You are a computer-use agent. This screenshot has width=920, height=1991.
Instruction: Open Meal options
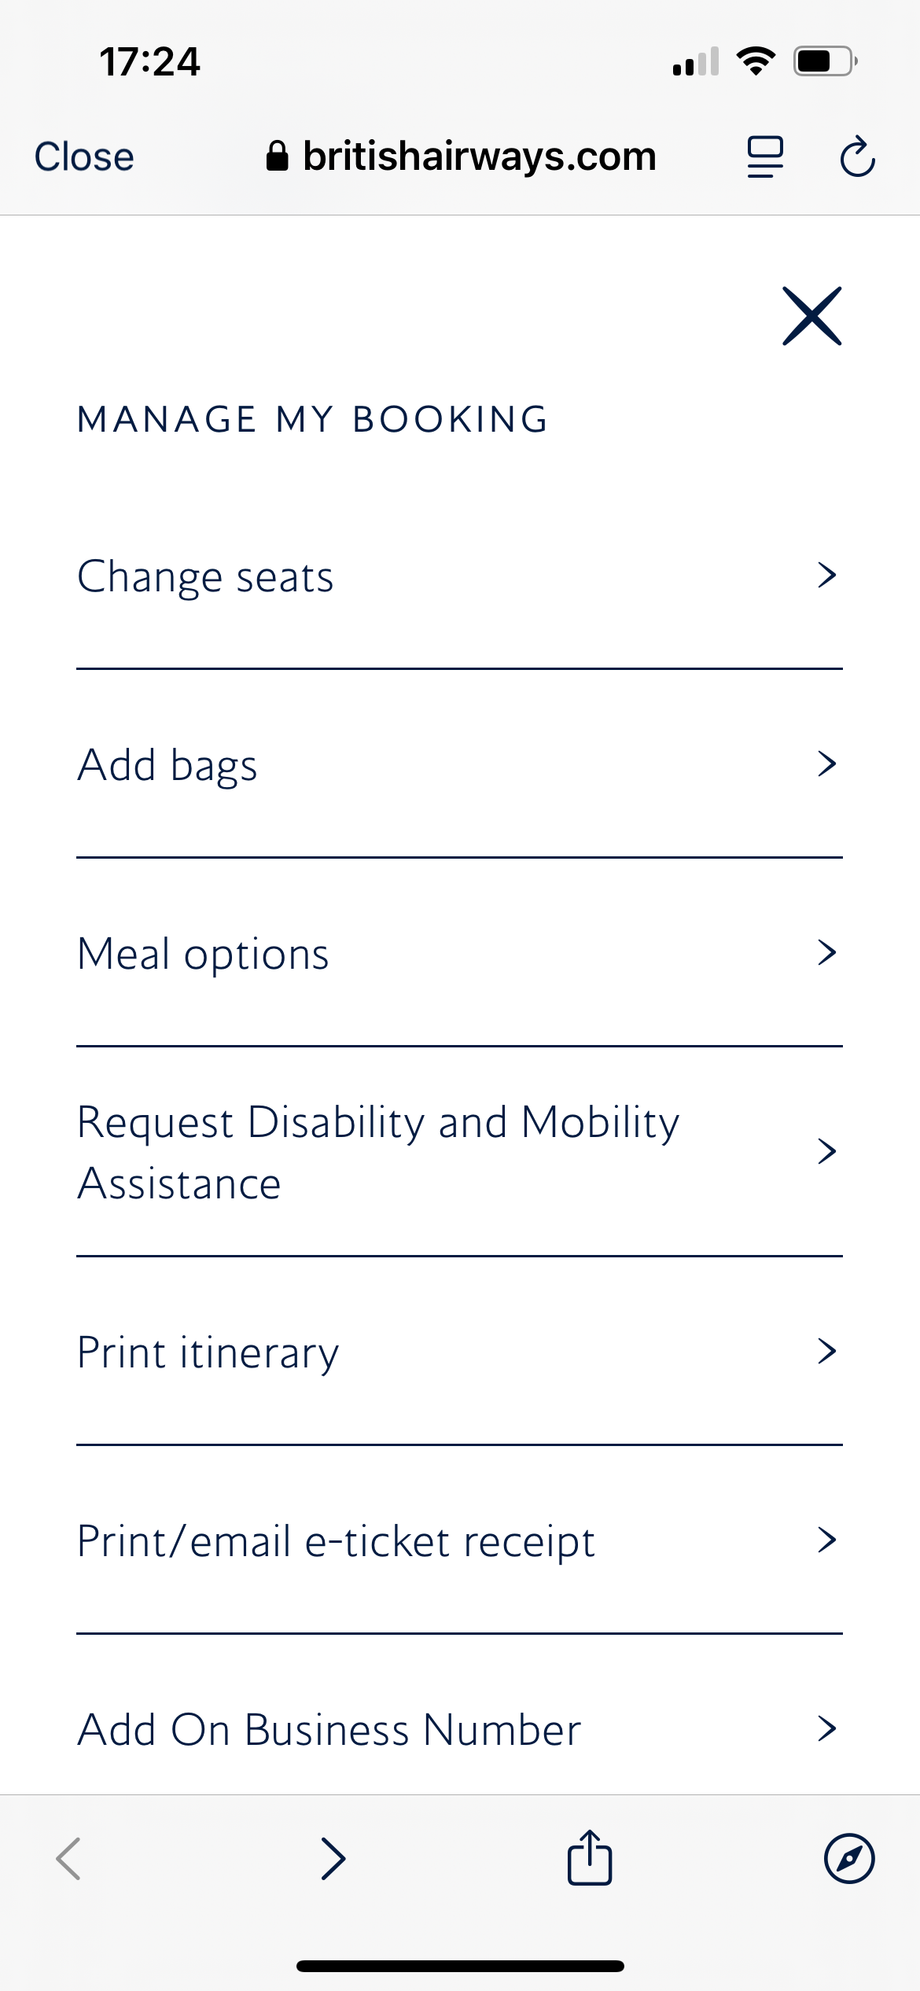pos(204,954)
